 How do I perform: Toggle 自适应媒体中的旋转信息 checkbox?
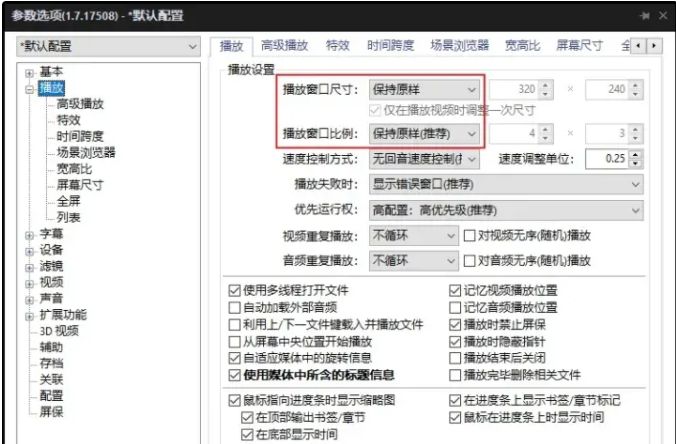235,358
